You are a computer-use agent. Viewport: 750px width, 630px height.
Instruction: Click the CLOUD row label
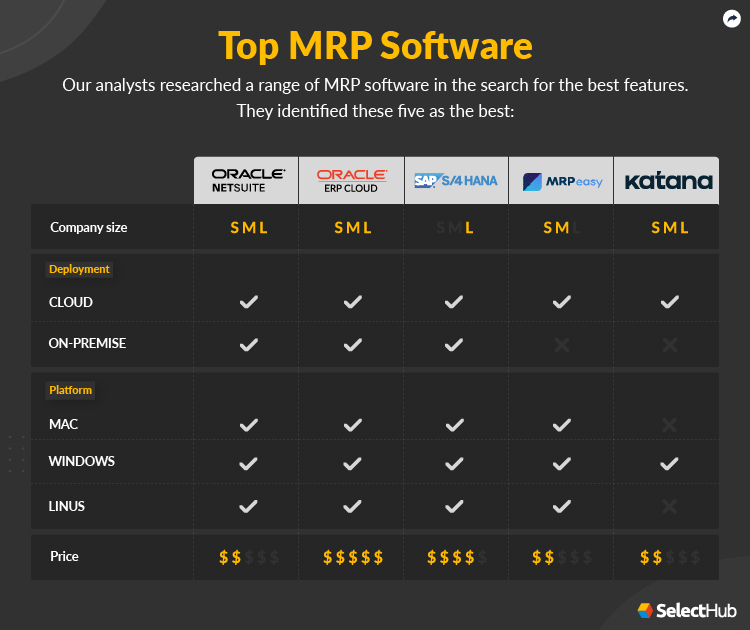71,302
